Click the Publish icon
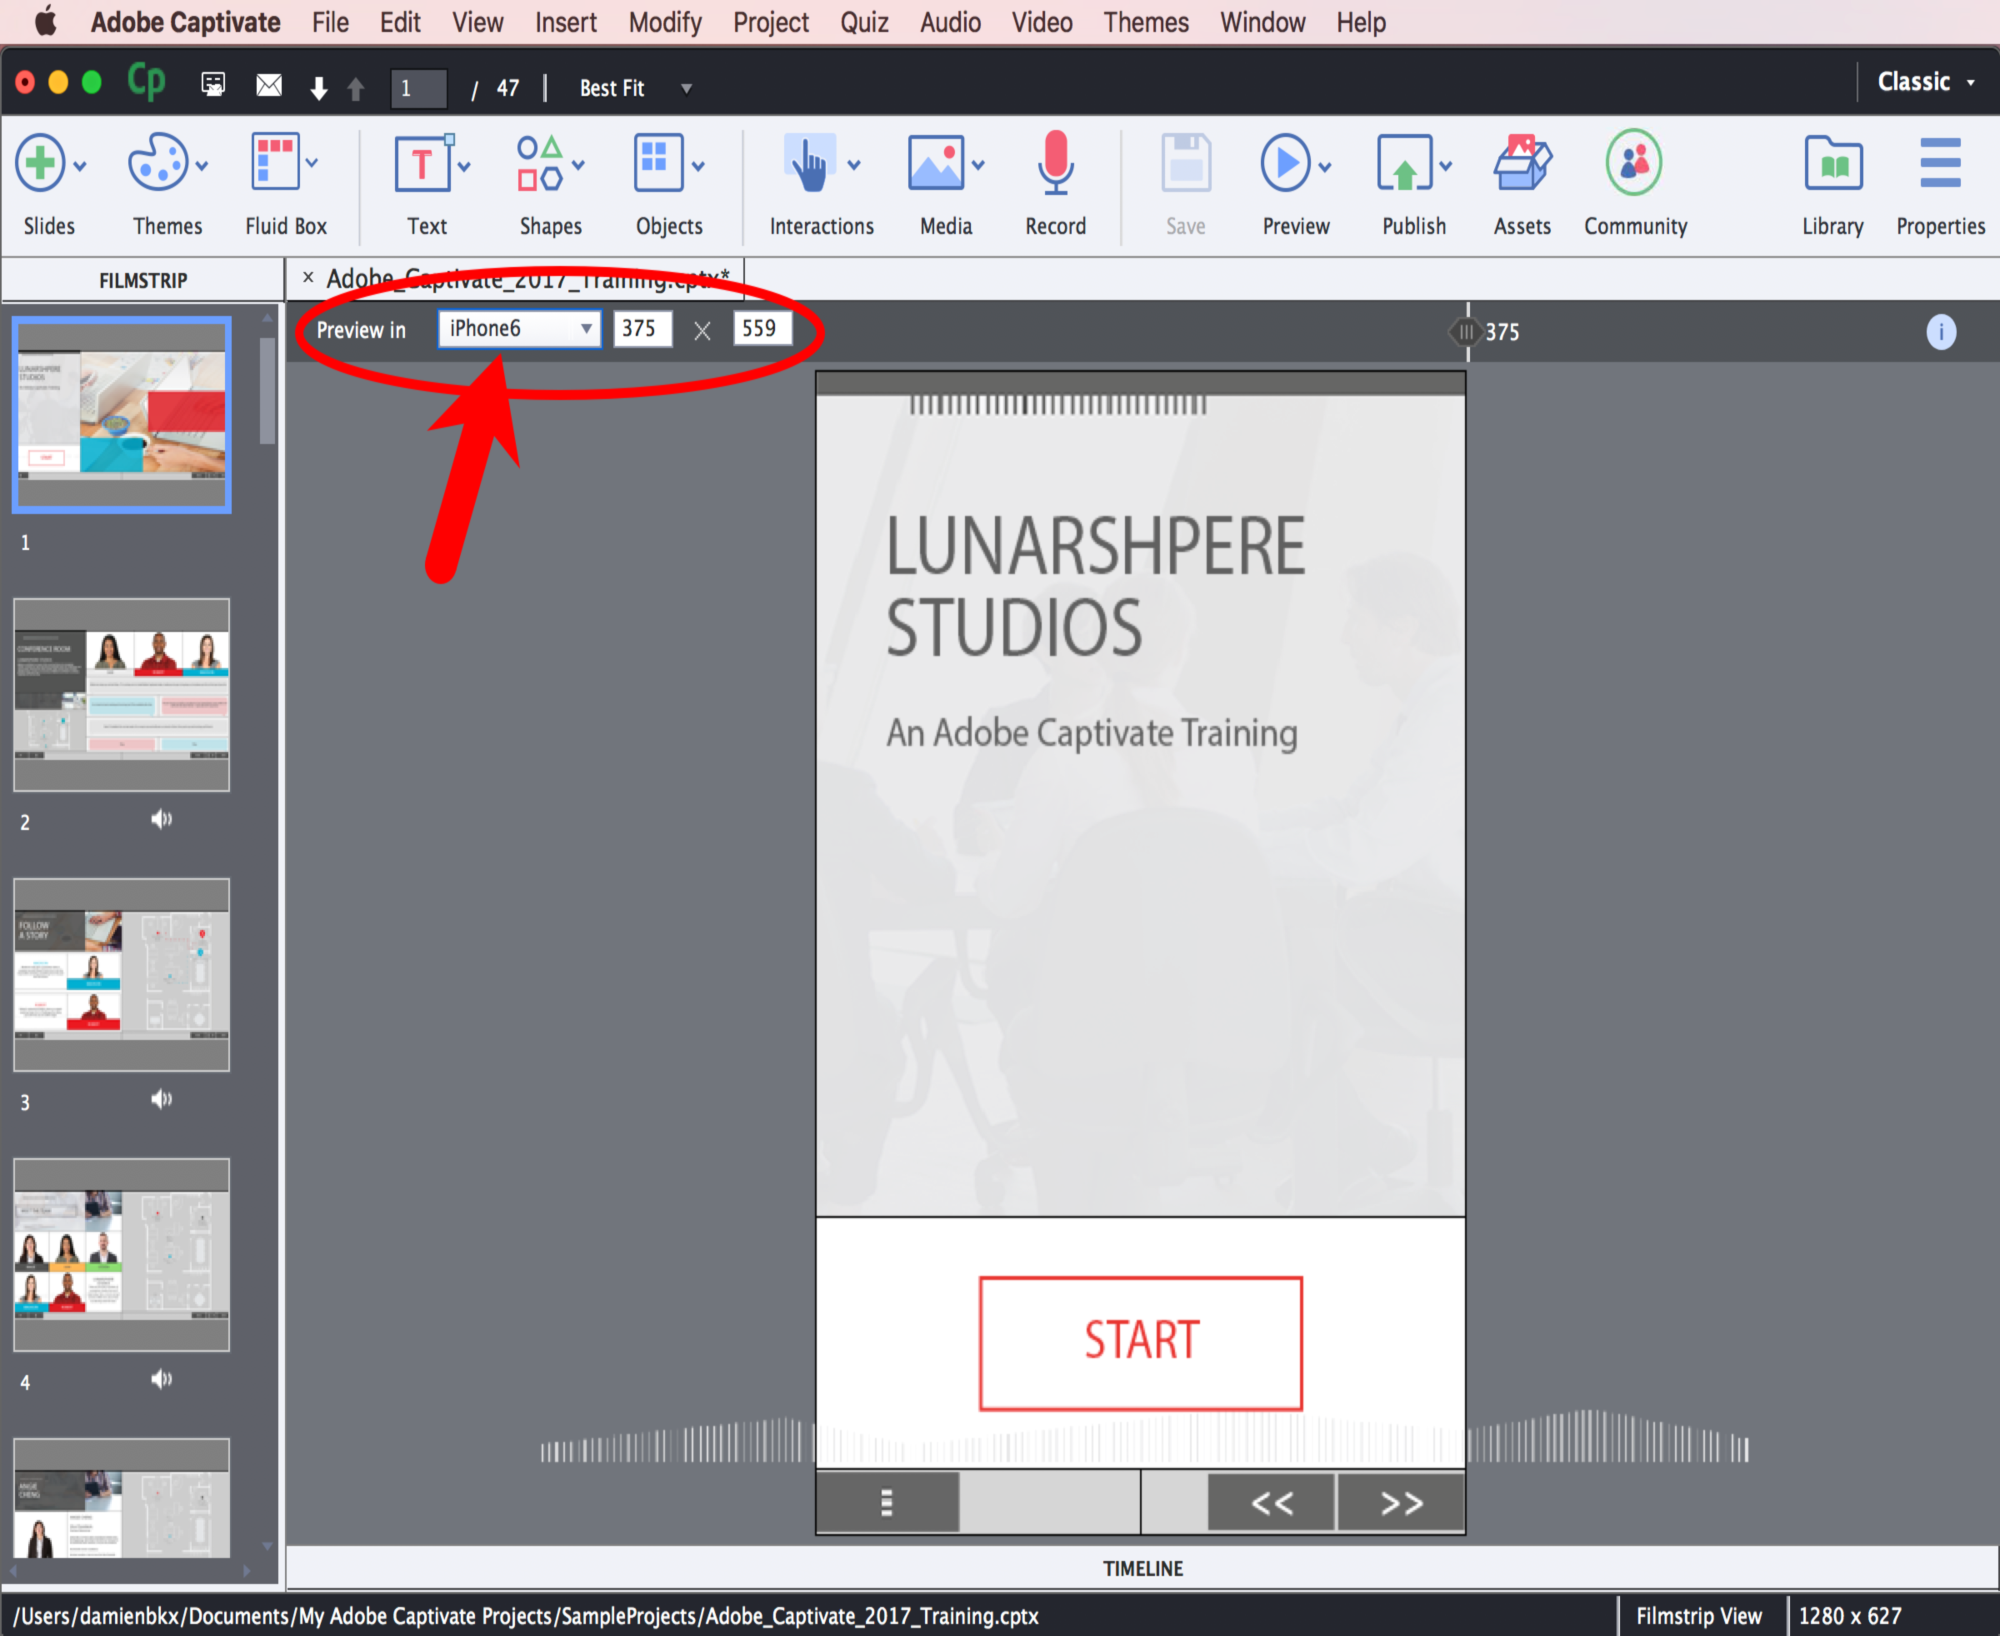2000x1636 pixels. 1404,162
